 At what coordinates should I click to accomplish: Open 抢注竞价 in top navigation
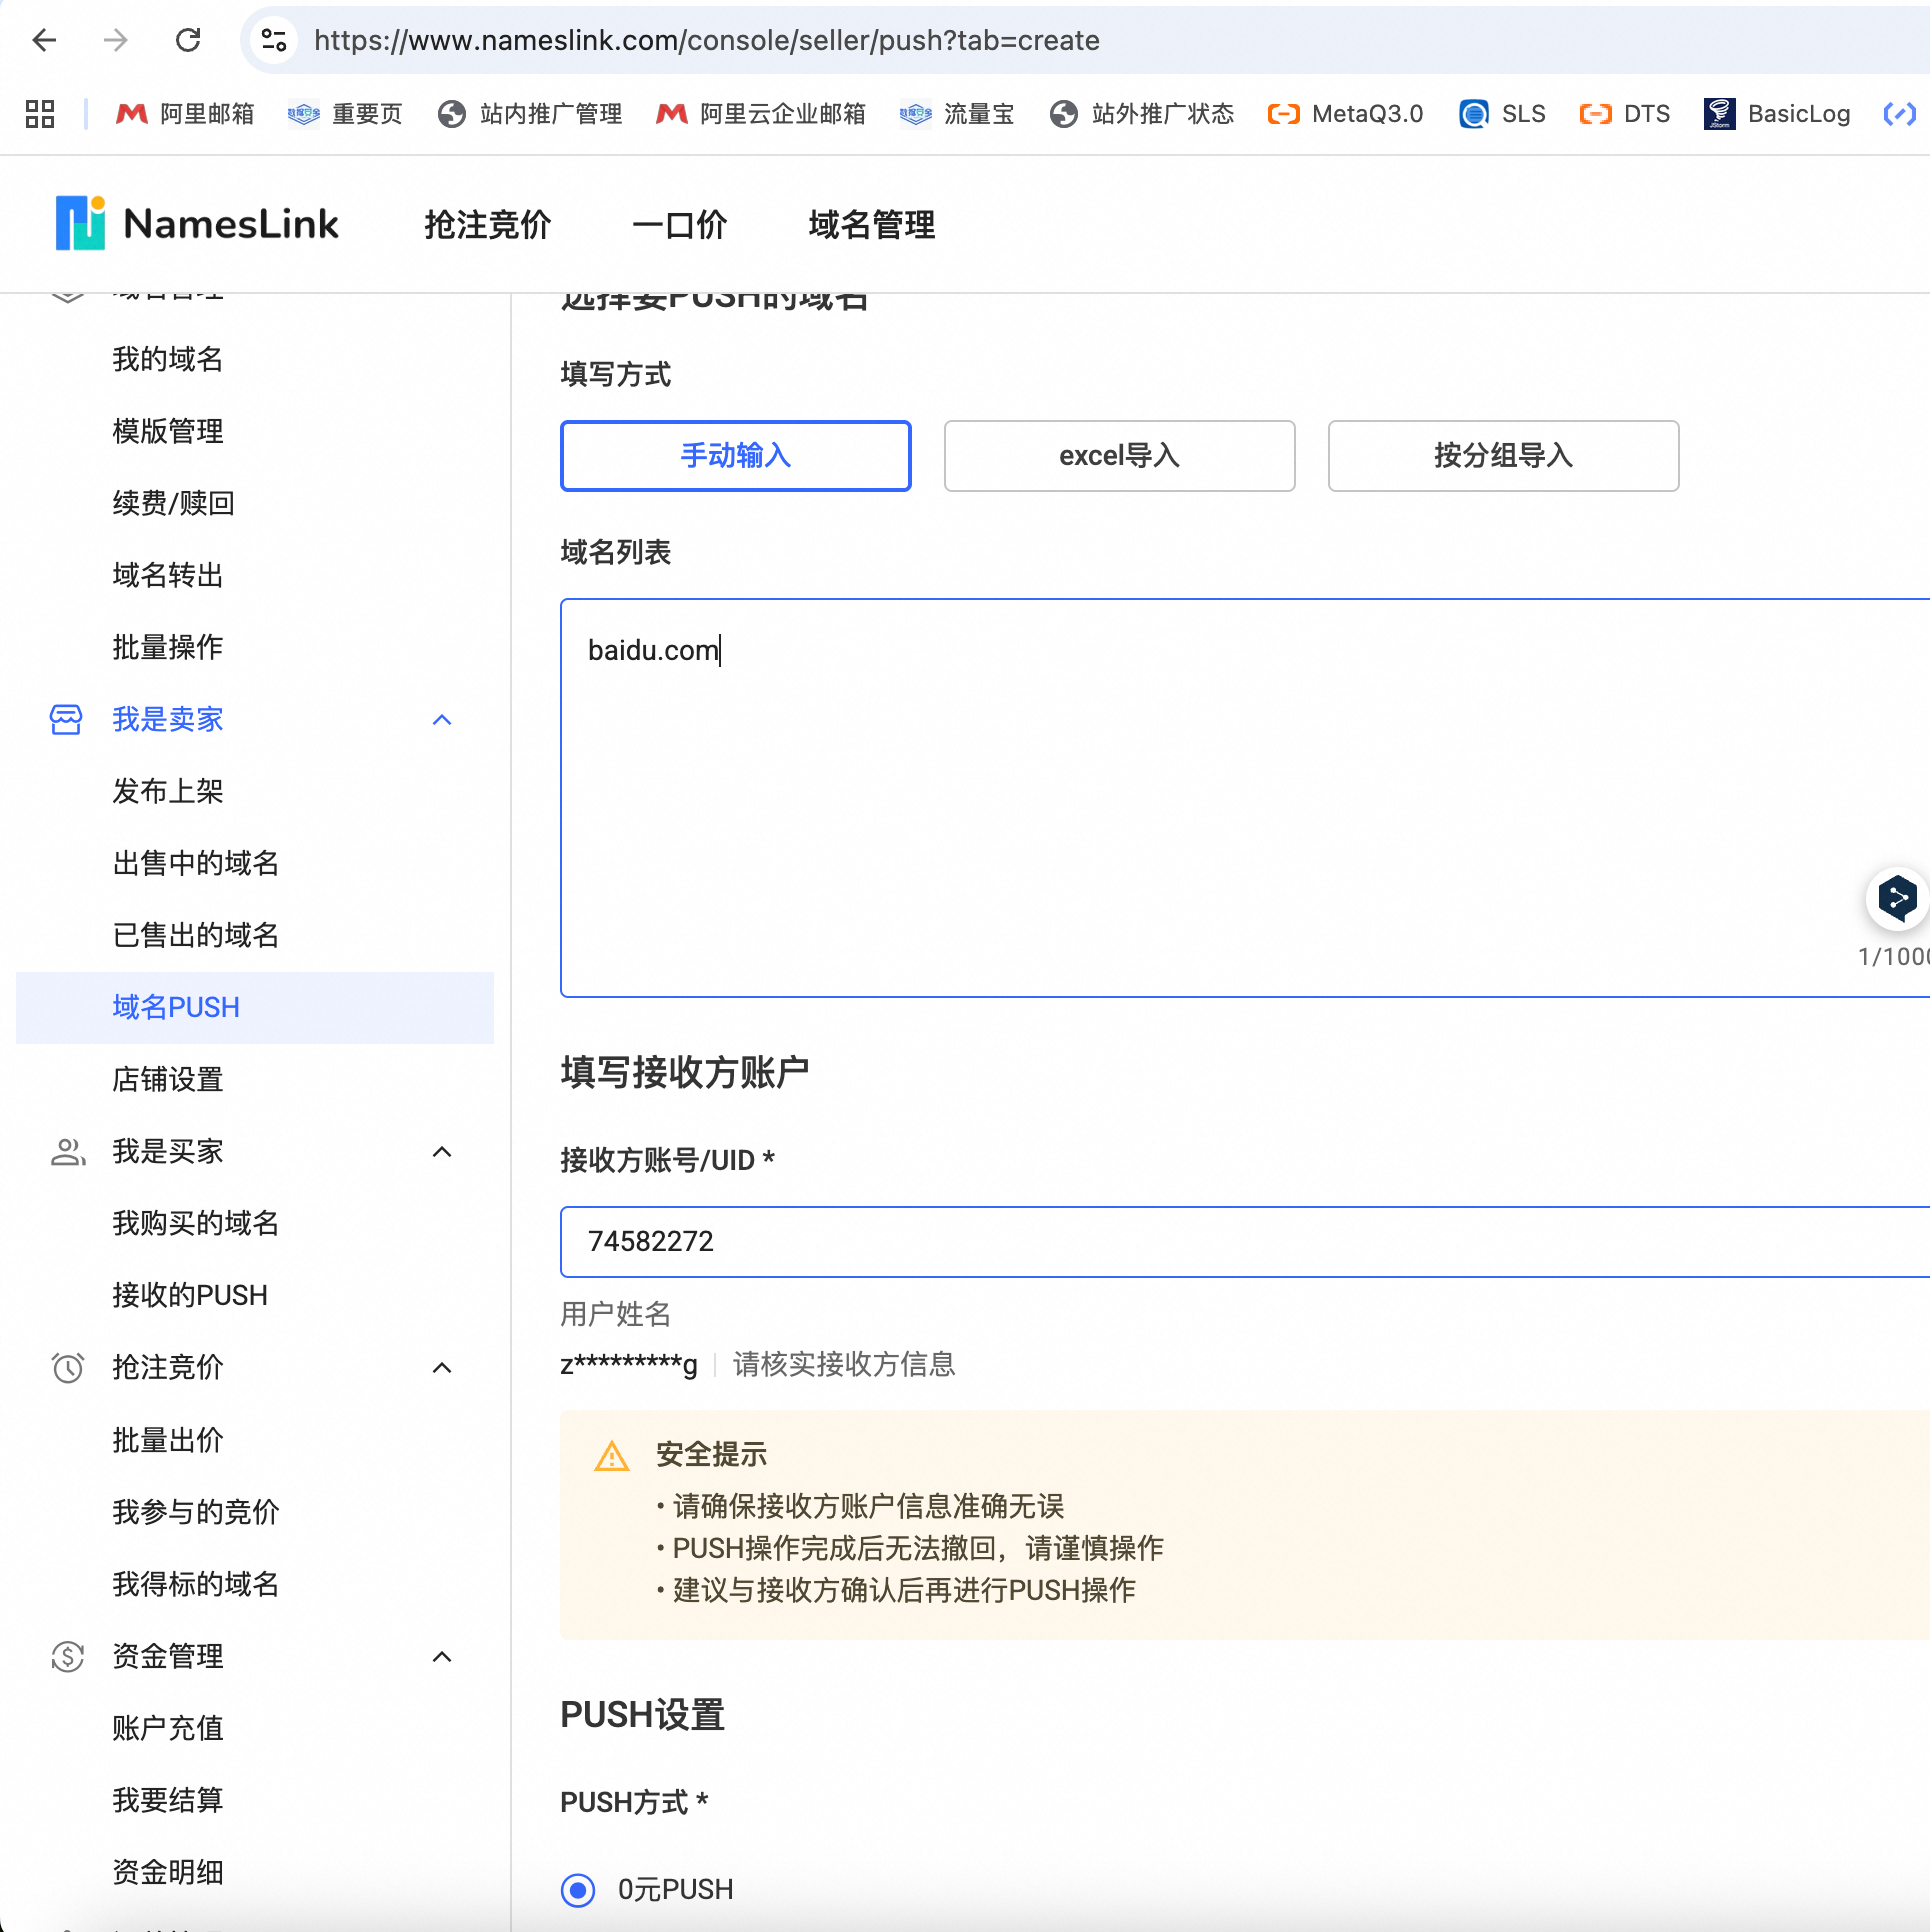(x=488, y=224)
